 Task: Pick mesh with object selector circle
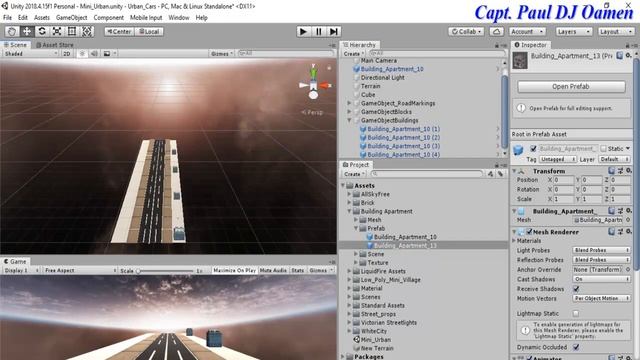pos(628,220)
